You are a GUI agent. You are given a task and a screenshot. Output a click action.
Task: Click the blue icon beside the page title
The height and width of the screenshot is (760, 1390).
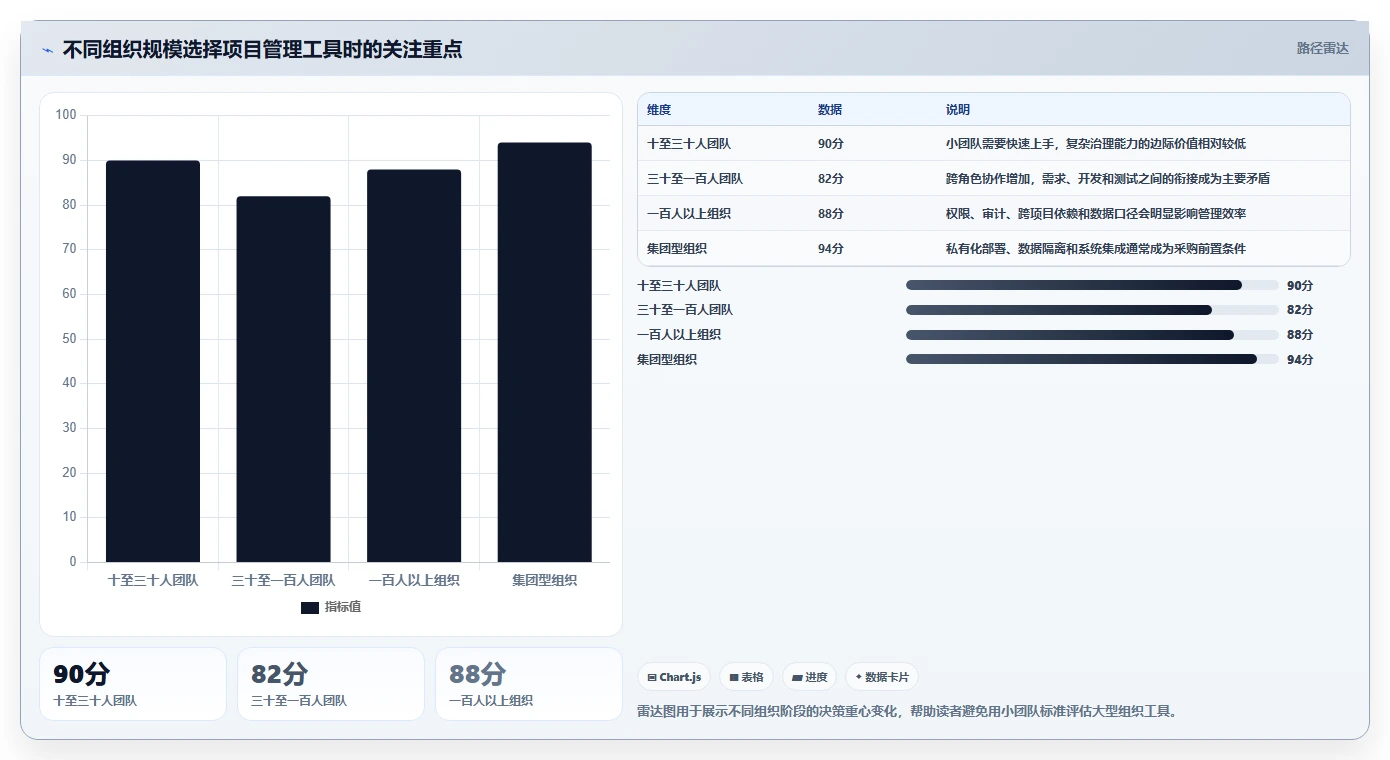pos(48,50)
